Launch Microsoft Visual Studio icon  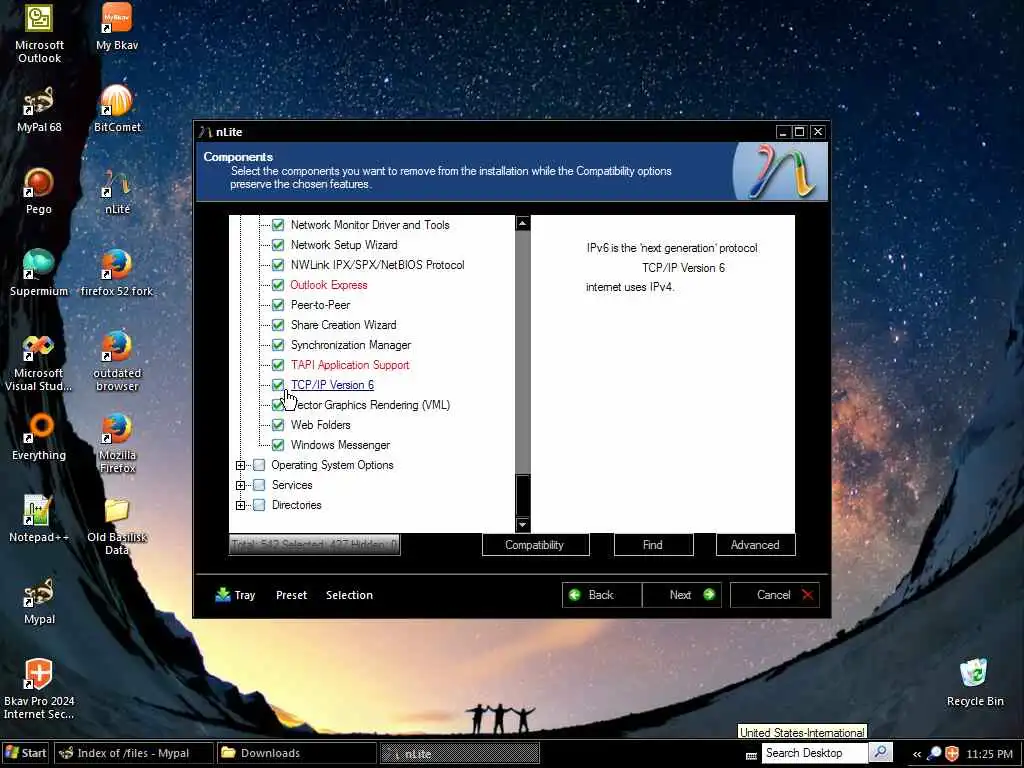coord(39,362)
